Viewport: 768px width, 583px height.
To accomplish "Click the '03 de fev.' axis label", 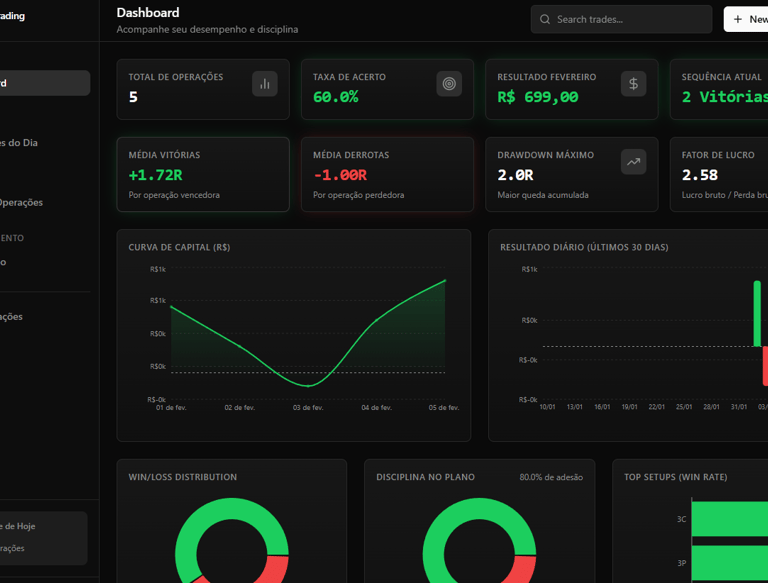I will click(x=308, y=408).
